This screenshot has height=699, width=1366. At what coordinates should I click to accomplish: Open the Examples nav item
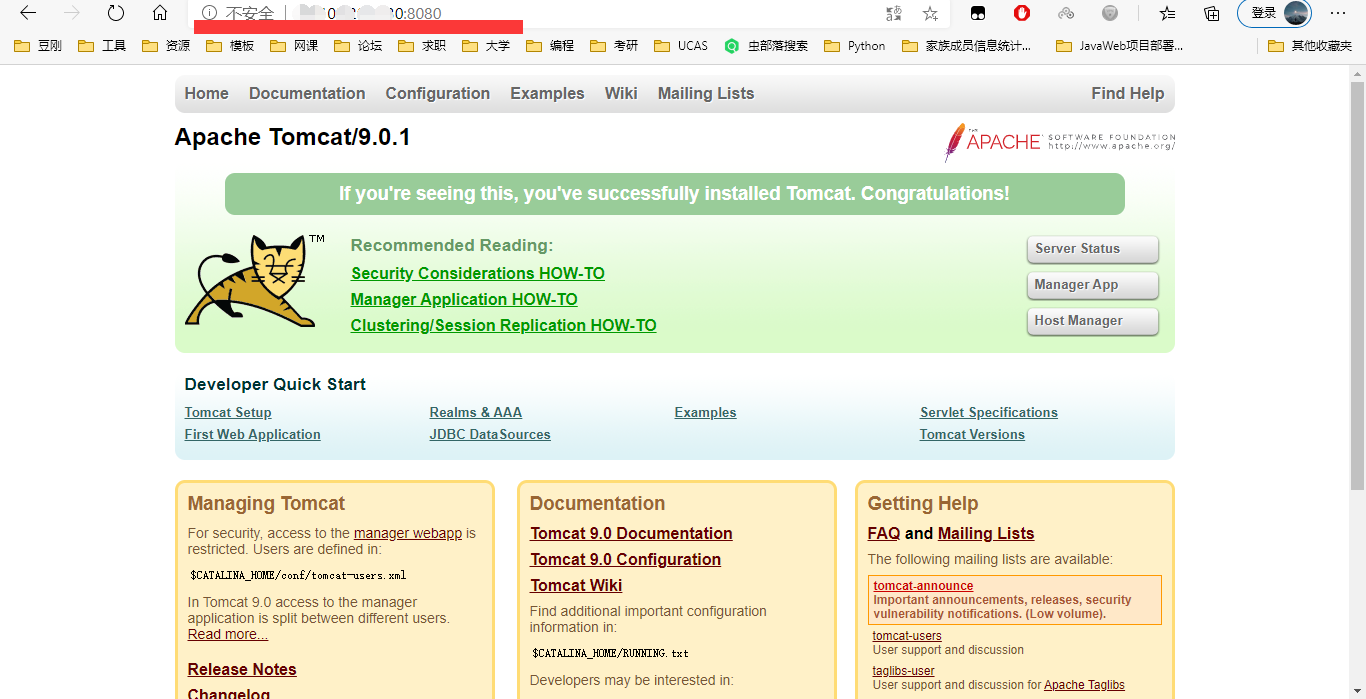tap(547, 93)
